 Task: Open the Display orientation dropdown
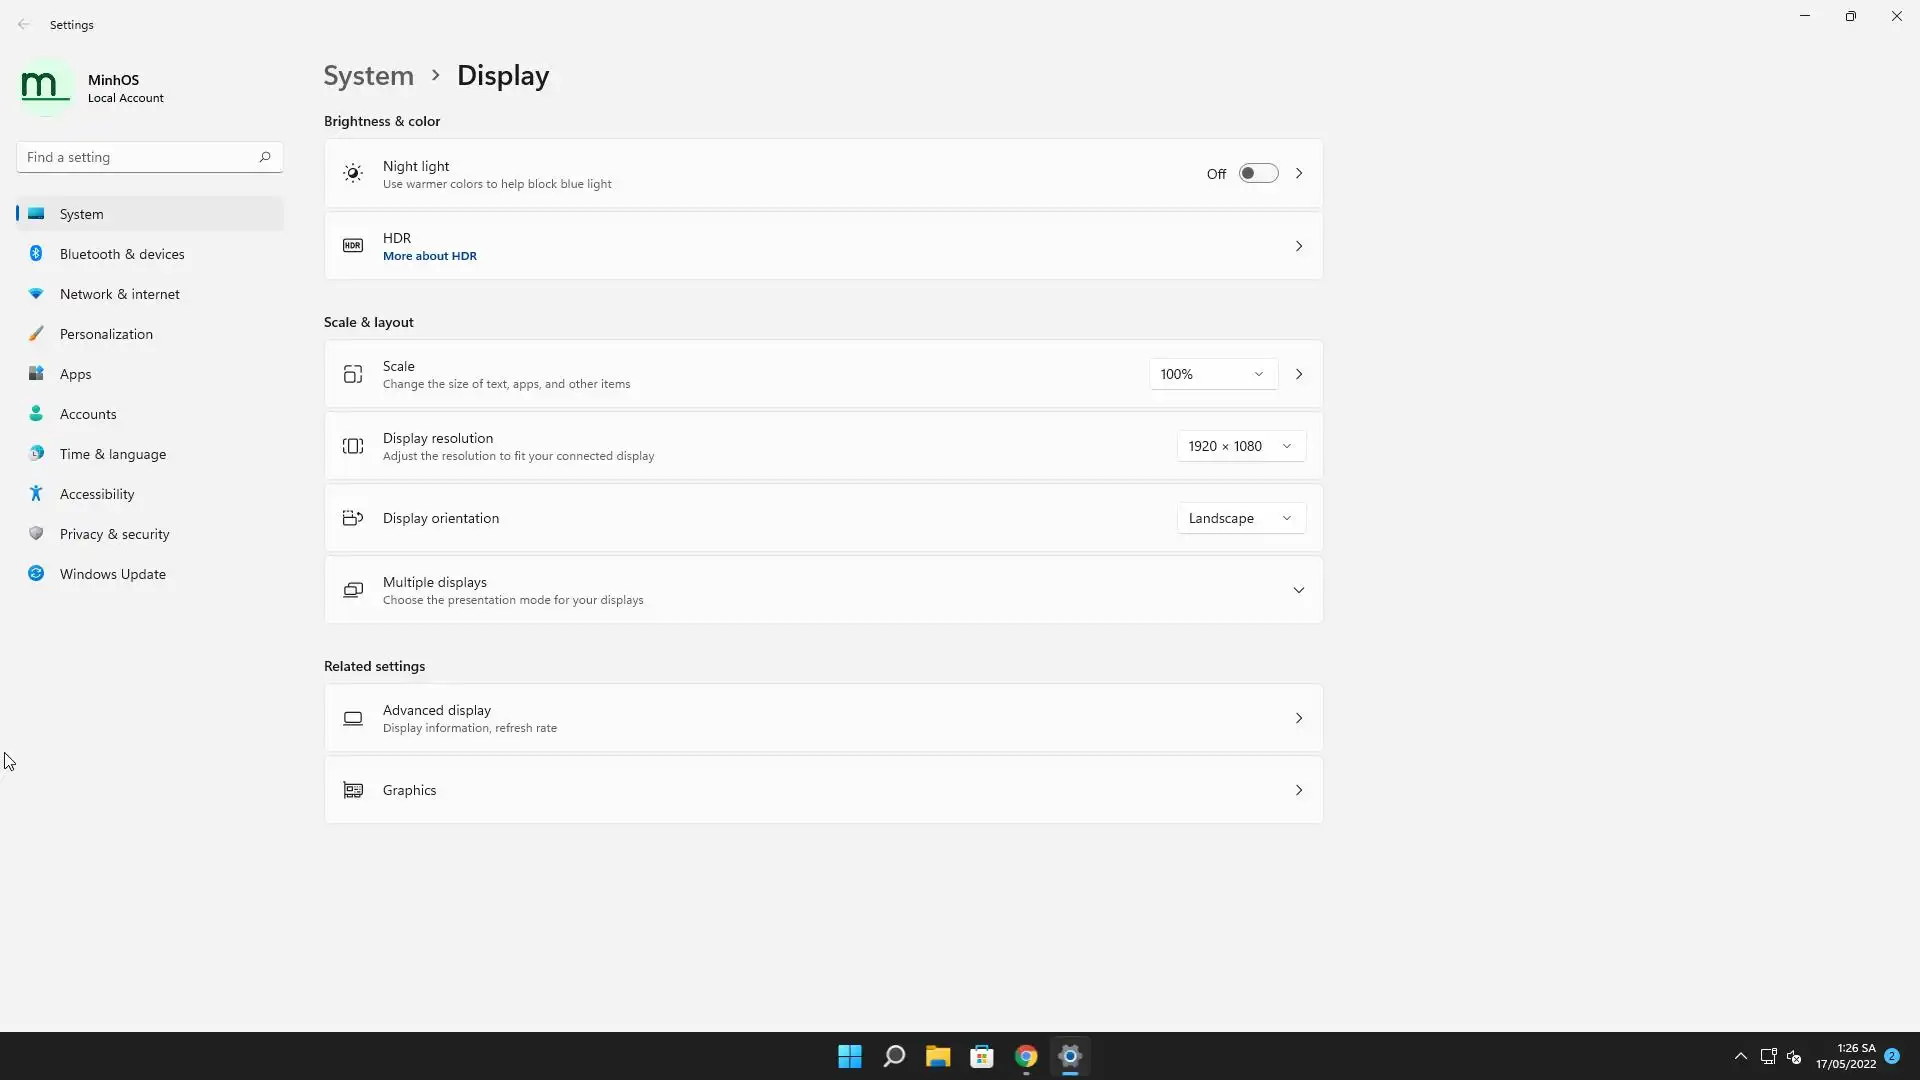(1240, 518)
